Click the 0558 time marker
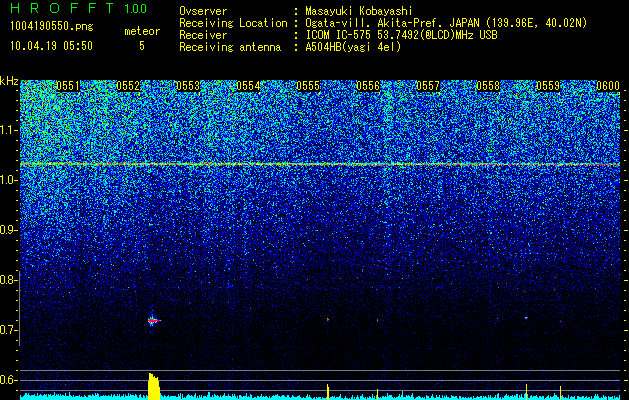The width and height of the screenshot is (629, 400). pos(488,86)
